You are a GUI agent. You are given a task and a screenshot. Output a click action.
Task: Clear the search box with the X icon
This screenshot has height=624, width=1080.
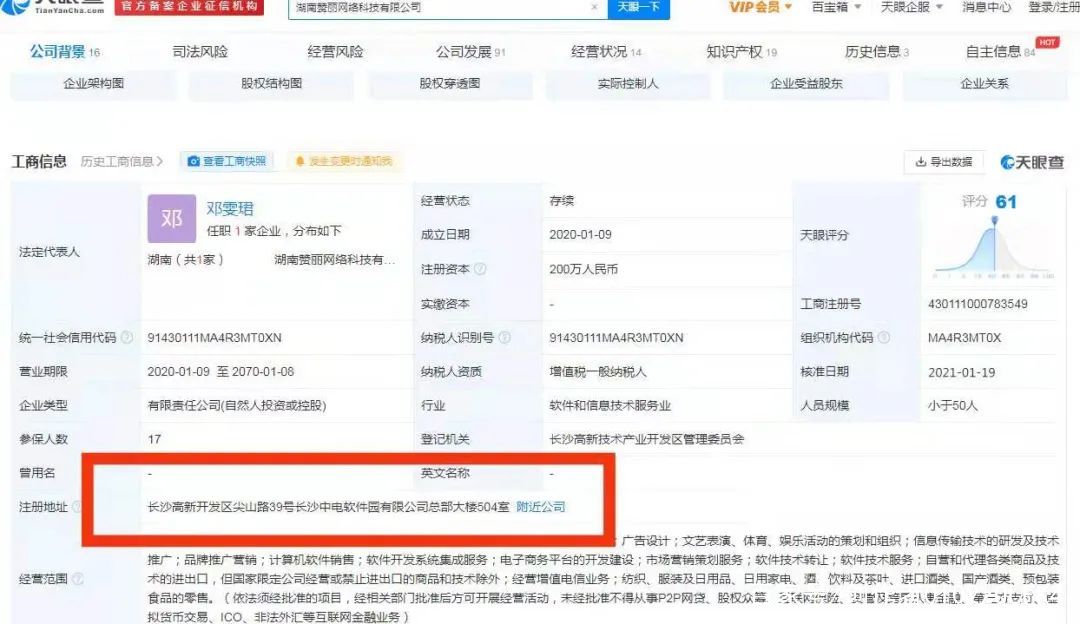tap(594, 7)
